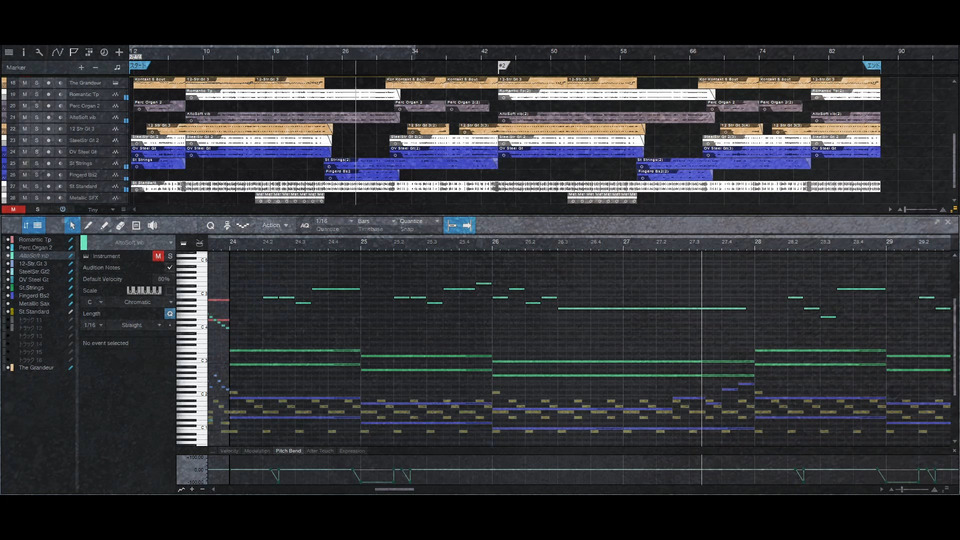Toggle visibility dot for Perc.Organ 2

tap(8, 247)
